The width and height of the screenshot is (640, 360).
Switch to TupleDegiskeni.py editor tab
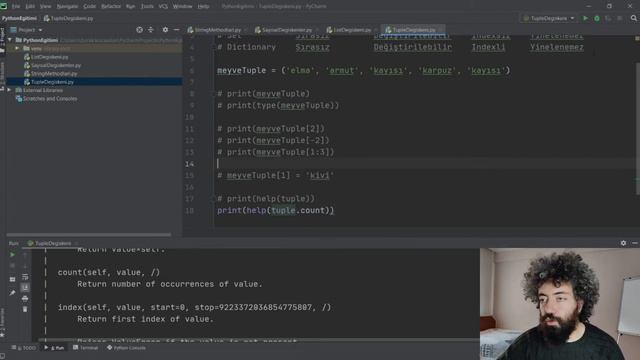tap(413, 30)
